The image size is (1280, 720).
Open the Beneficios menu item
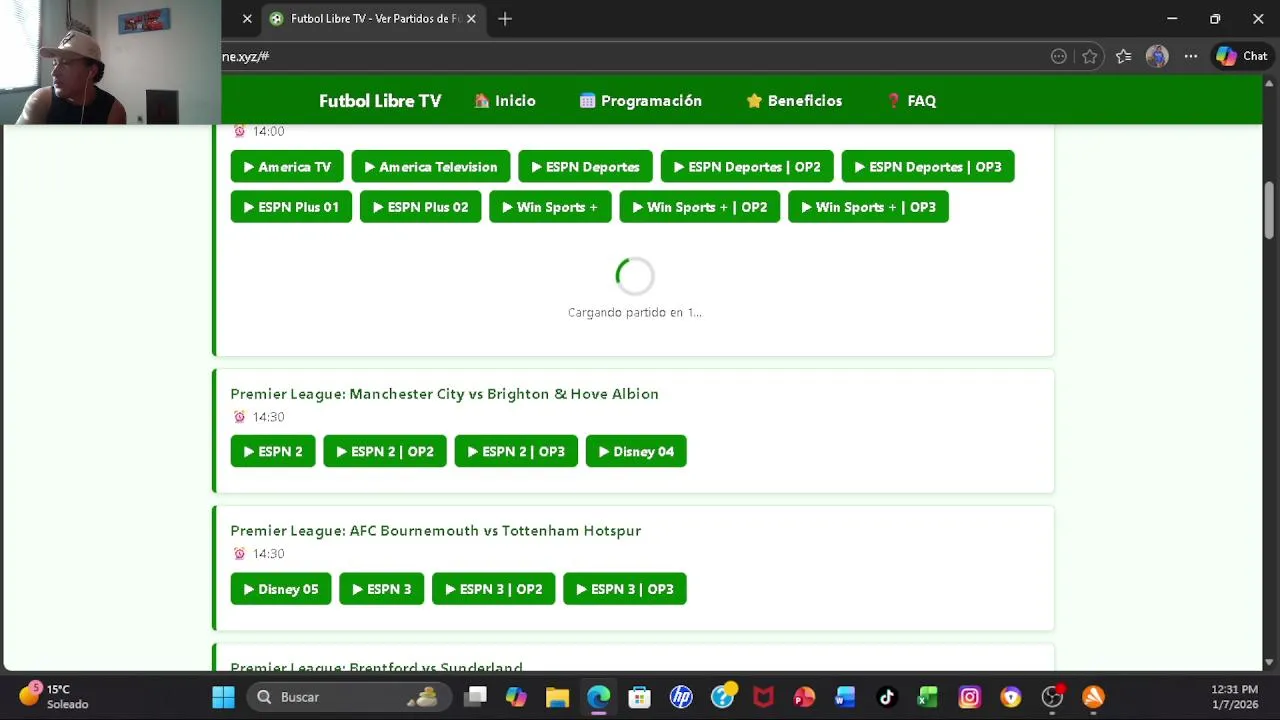pos(794,101)
